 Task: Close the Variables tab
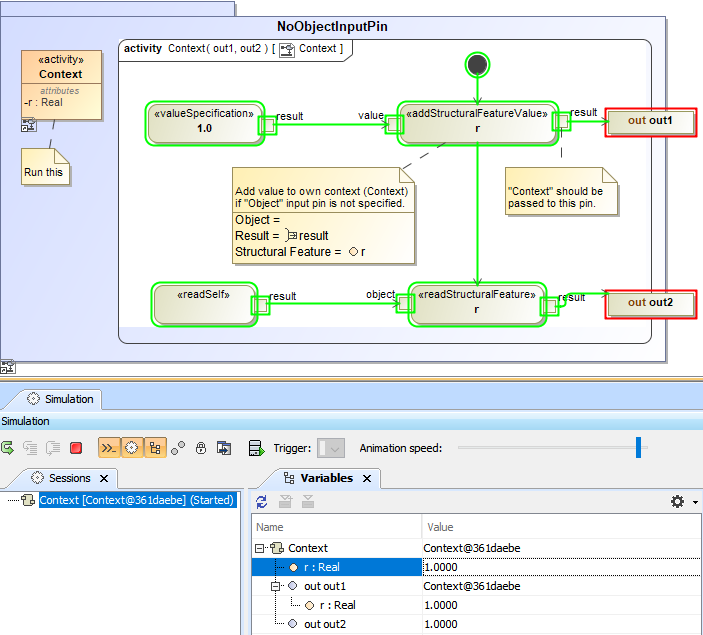[366, 479]
